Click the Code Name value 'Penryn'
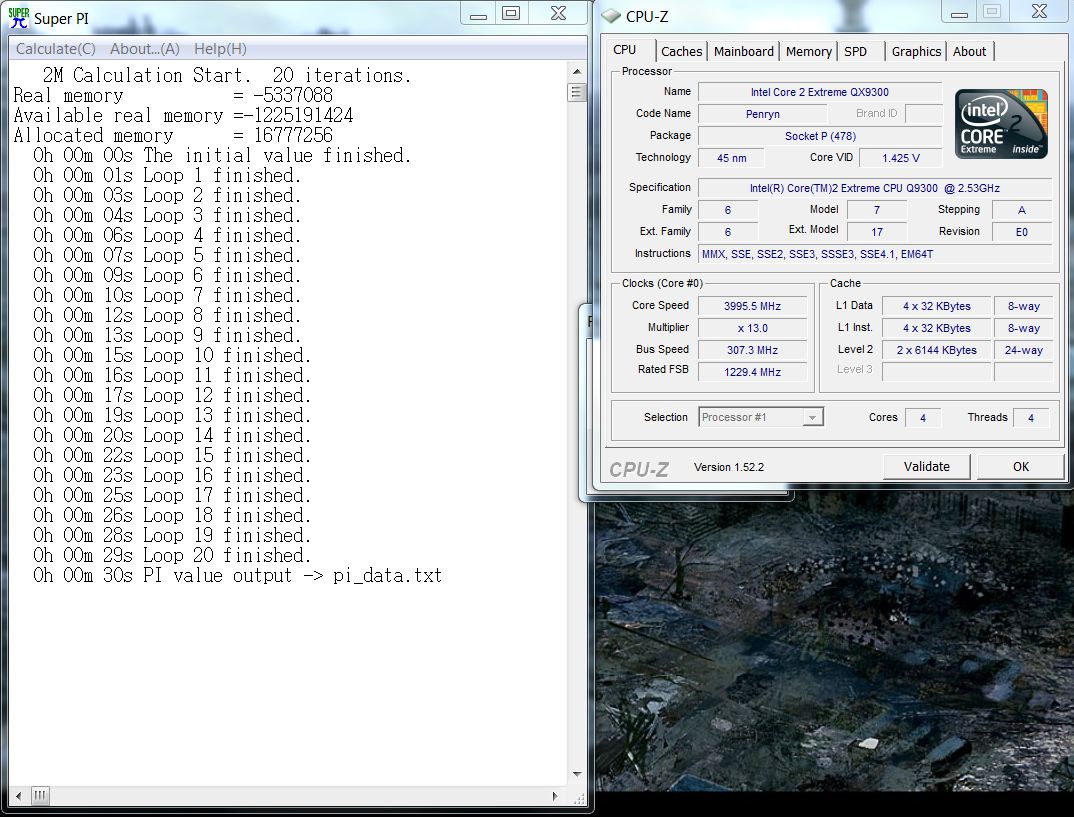This screenshot has height=817, width=1074. [762, 114]
